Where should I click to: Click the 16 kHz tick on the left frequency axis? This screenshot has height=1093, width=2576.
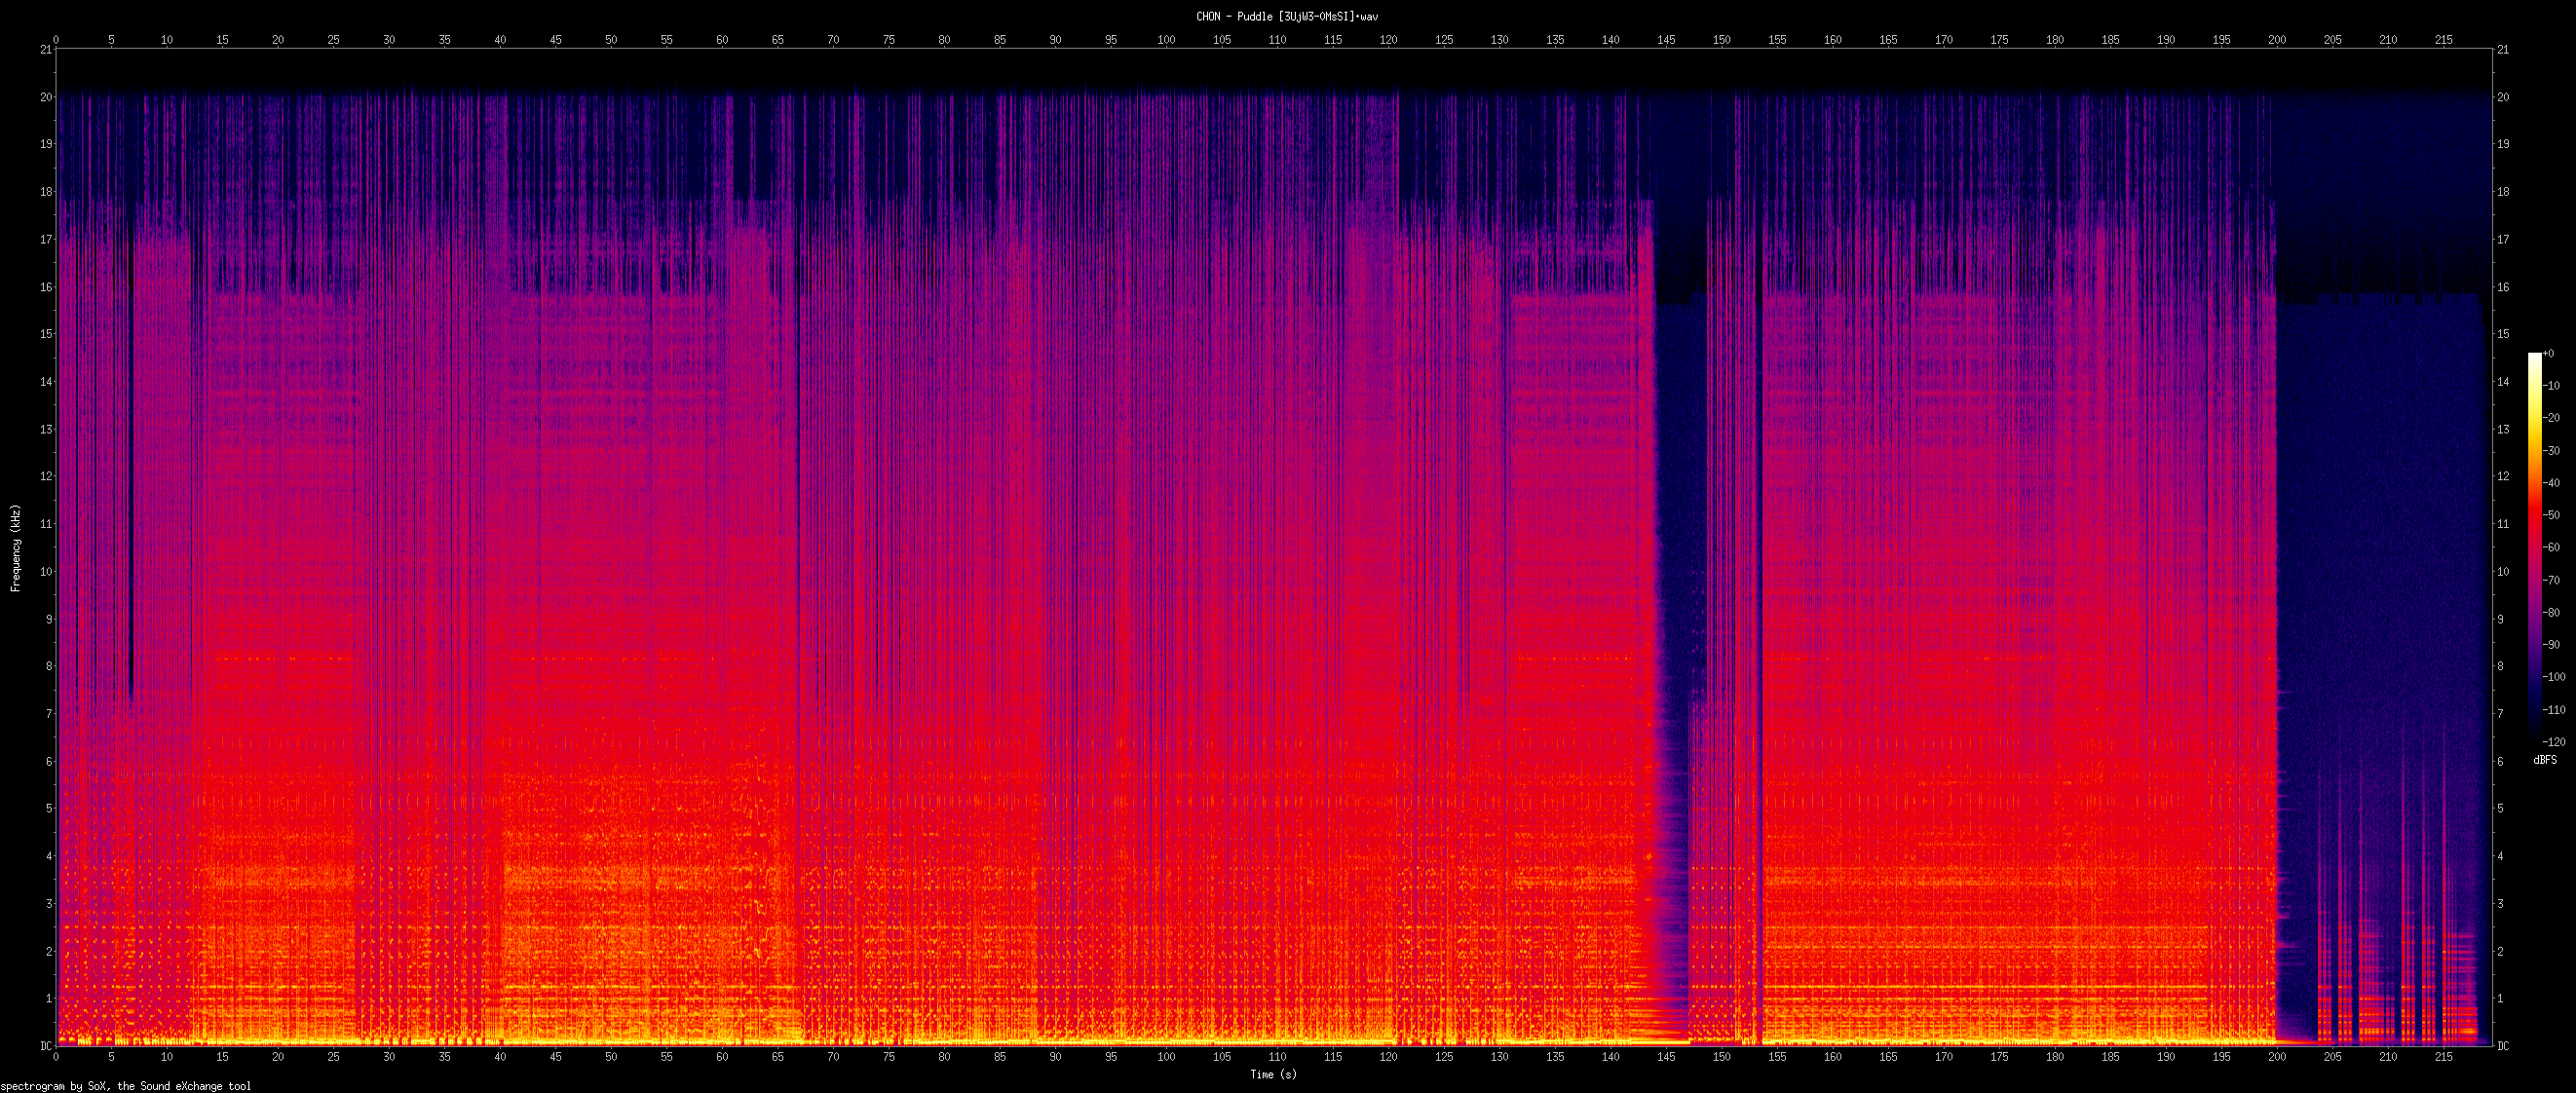click(45, 287)
